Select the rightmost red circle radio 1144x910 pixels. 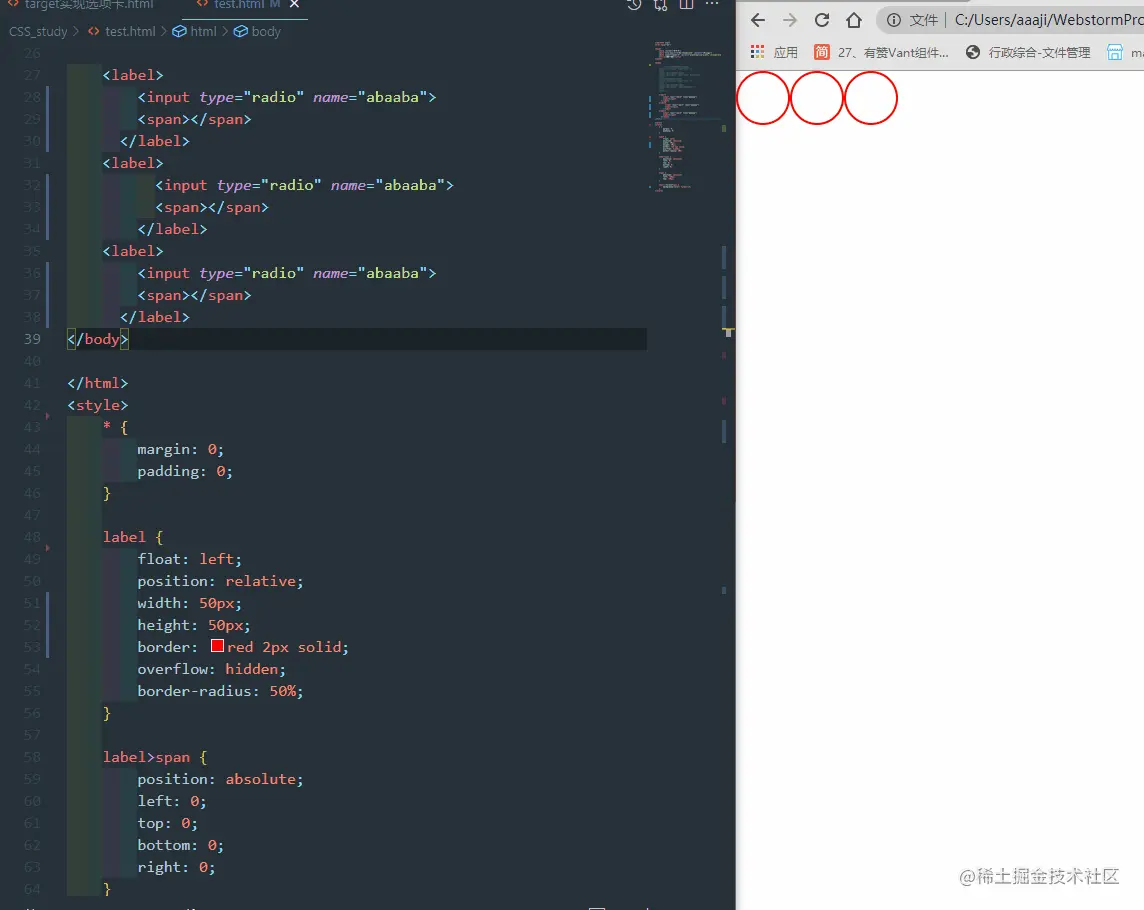click(871, 98)
